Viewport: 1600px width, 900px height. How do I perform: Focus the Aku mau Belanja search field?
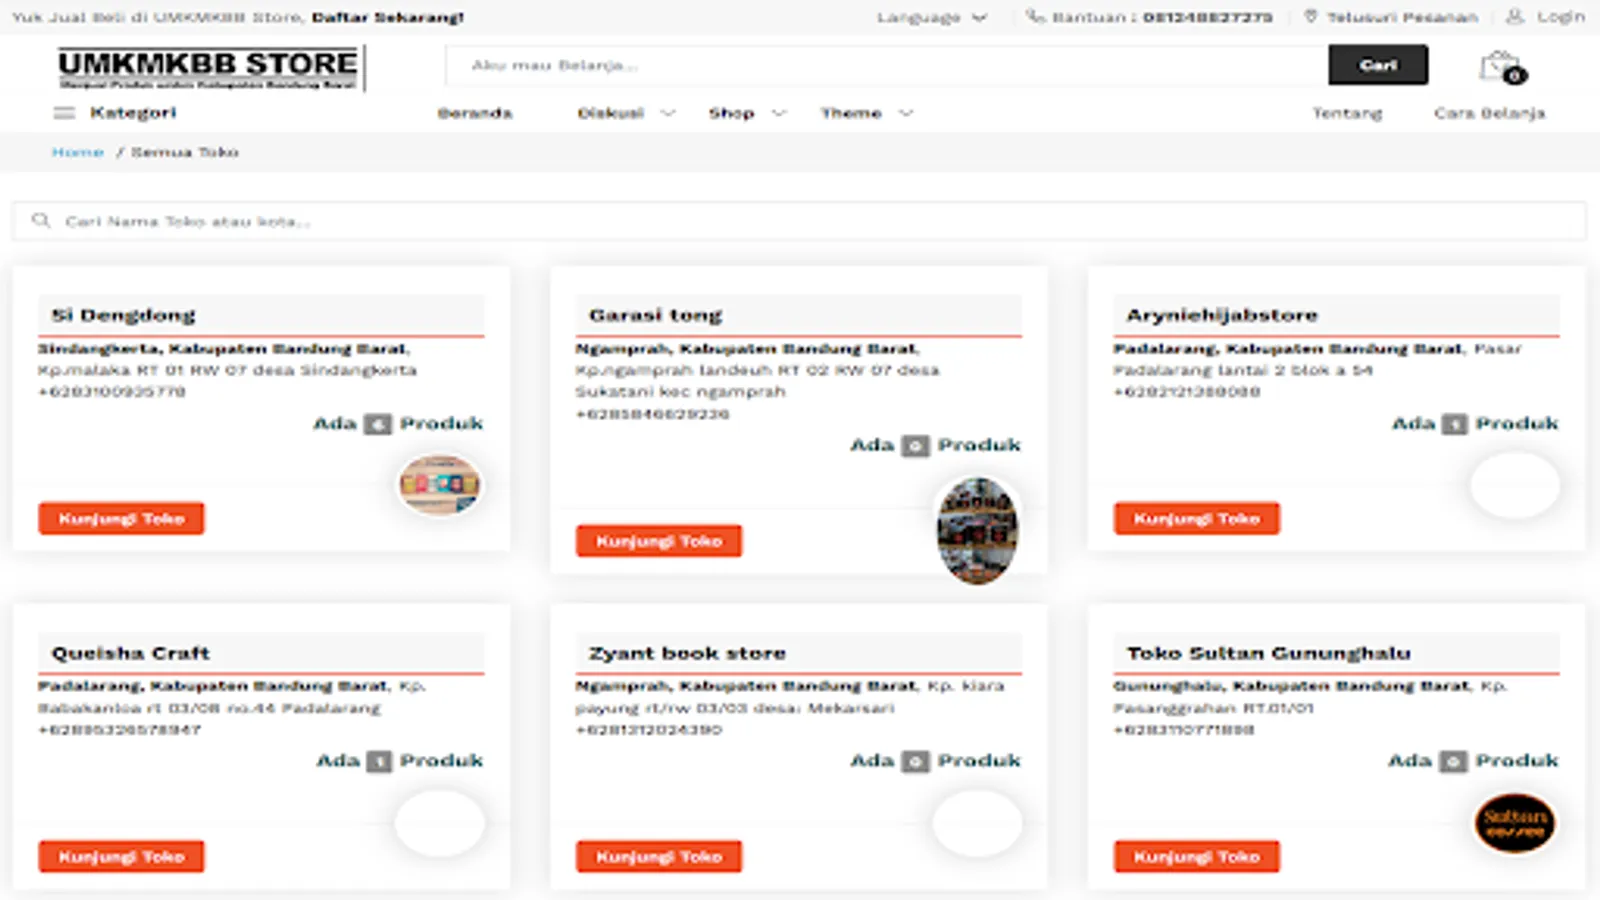point(887,65)
